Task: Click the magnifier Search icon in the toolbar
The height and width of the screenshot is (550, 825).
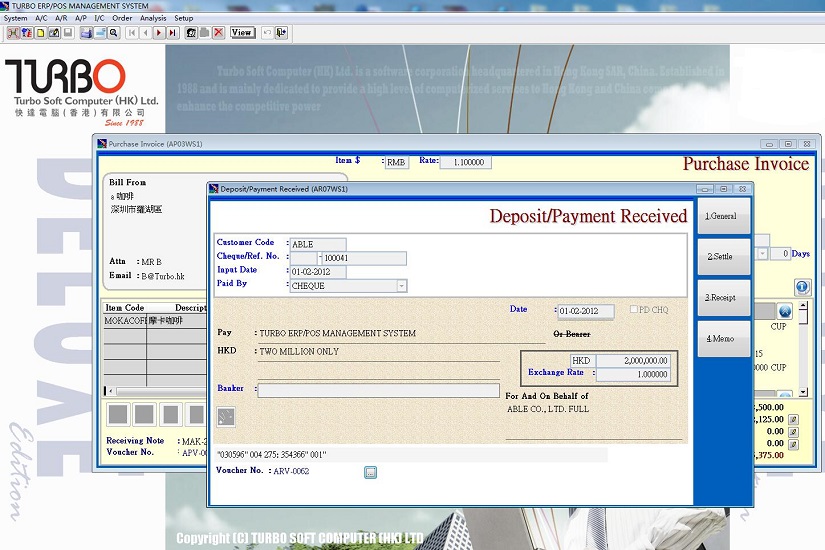Action: point(114,33)
